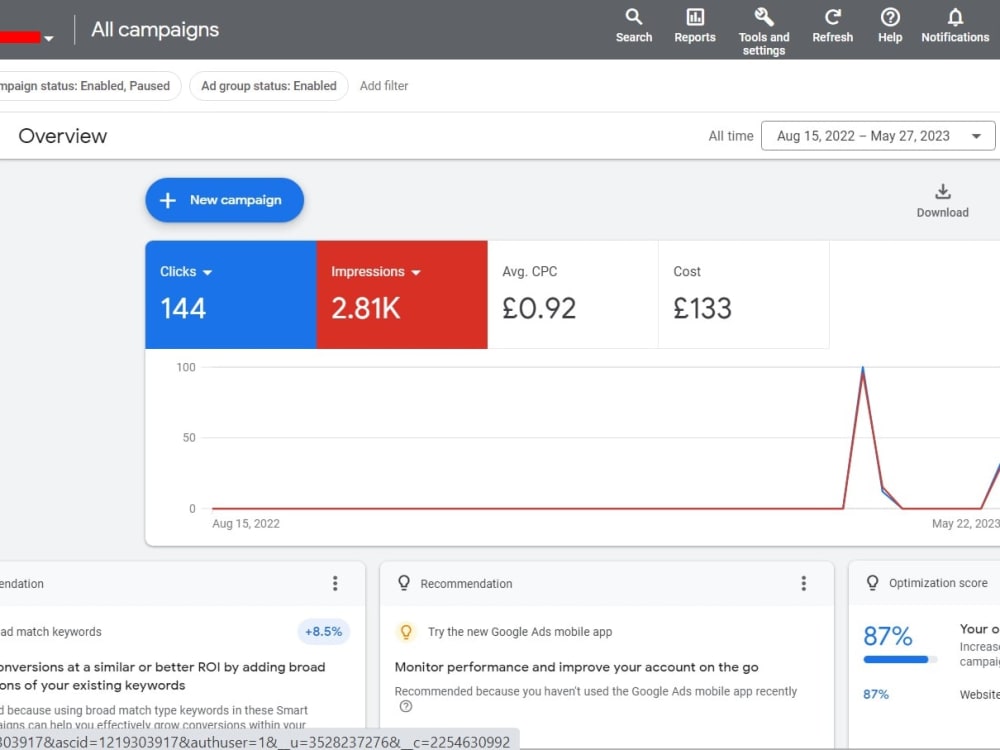The width and height of the screenshot is (1000, 750).
Task: Click the Overview heading
Action: point(62,136)
